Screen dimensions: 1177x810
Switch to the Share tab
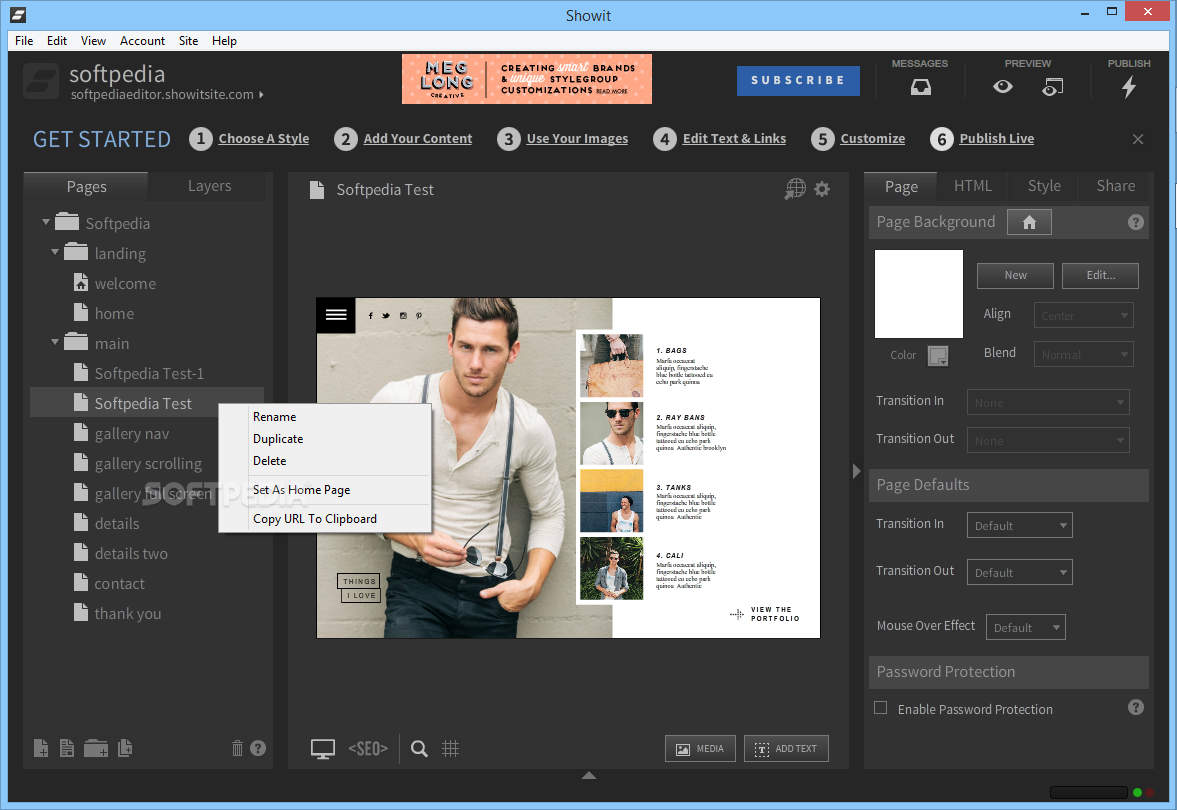pos(1115,186)
